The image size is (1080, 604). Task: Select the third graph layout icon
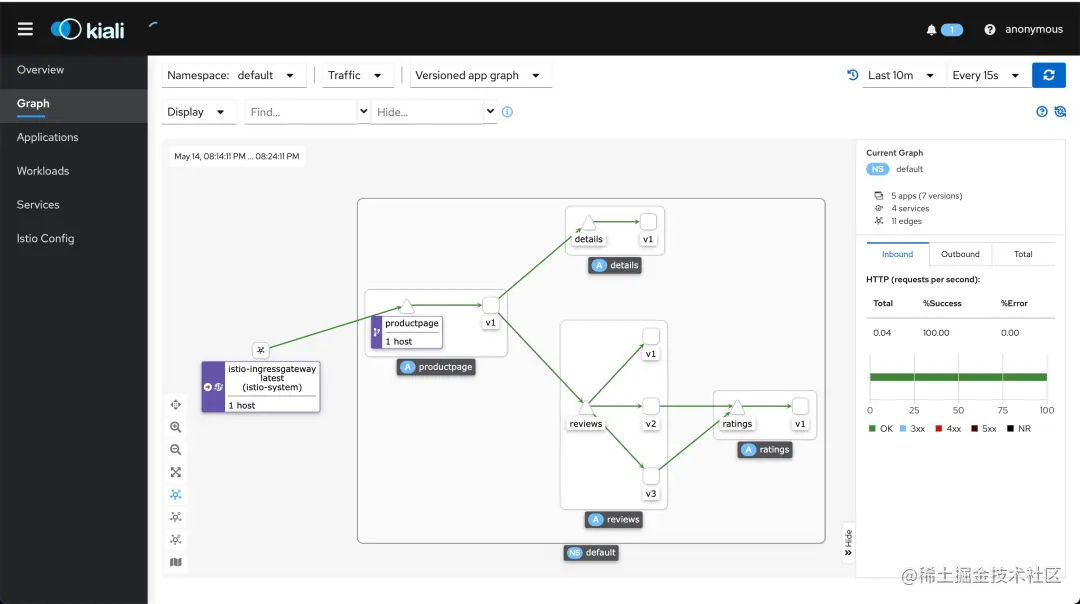coord(176,540)
